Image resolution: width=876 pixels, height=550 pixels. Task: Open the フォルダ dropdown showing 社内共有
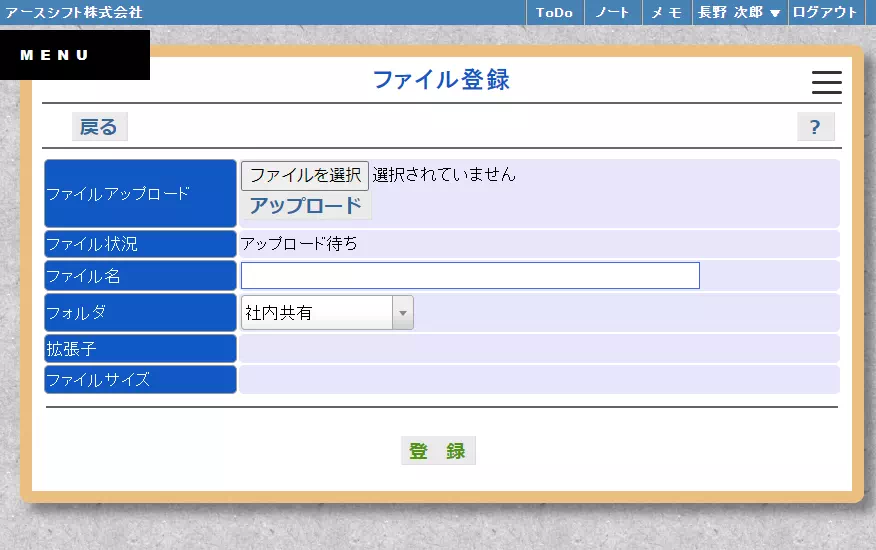(x=327, y=312)
